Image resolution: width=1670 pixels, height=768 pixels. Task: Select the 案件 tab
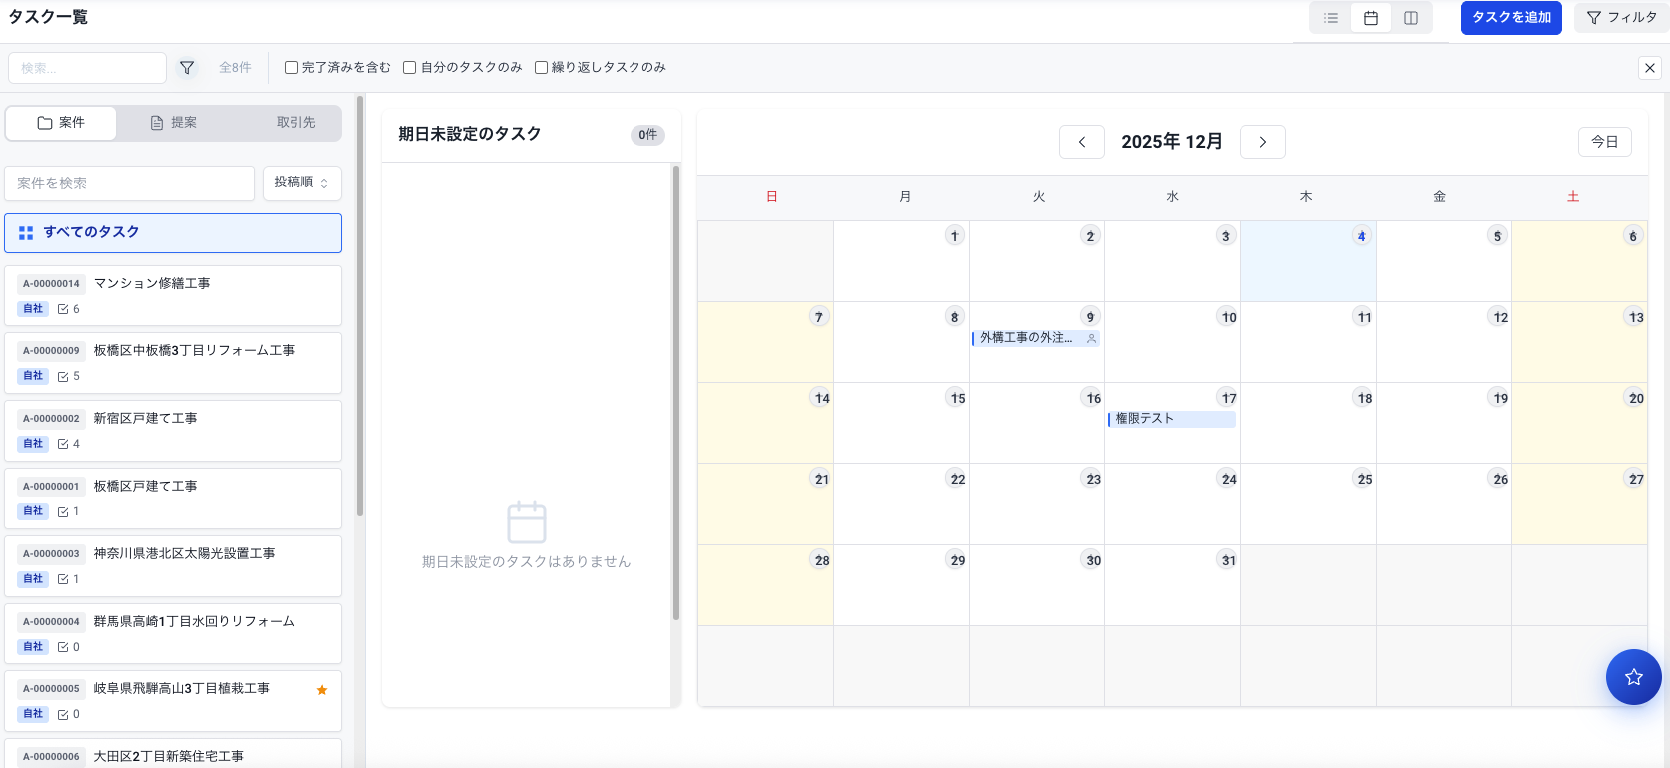pos(61,123)
